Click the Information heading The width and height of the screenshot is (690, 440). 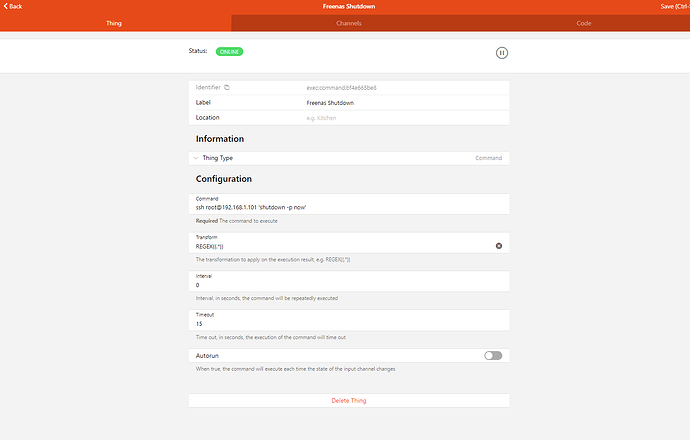(x=220, y=139)
